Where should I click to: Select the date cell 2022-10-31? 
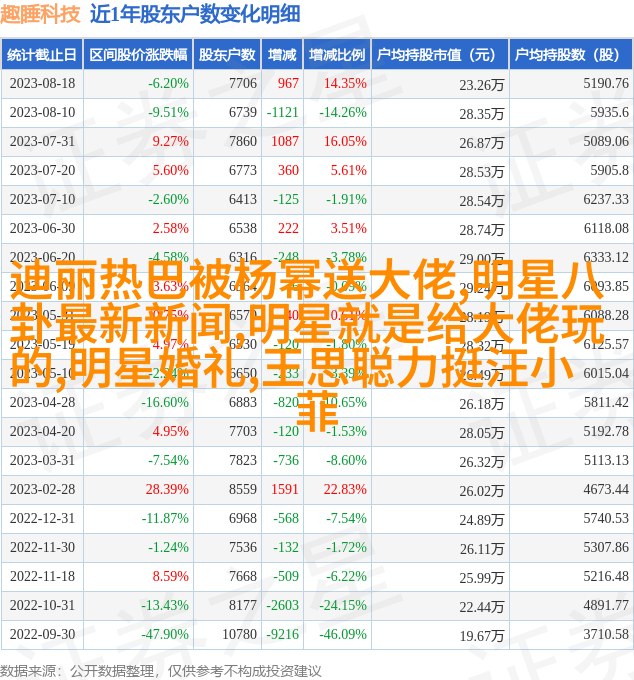coord(42,606)
